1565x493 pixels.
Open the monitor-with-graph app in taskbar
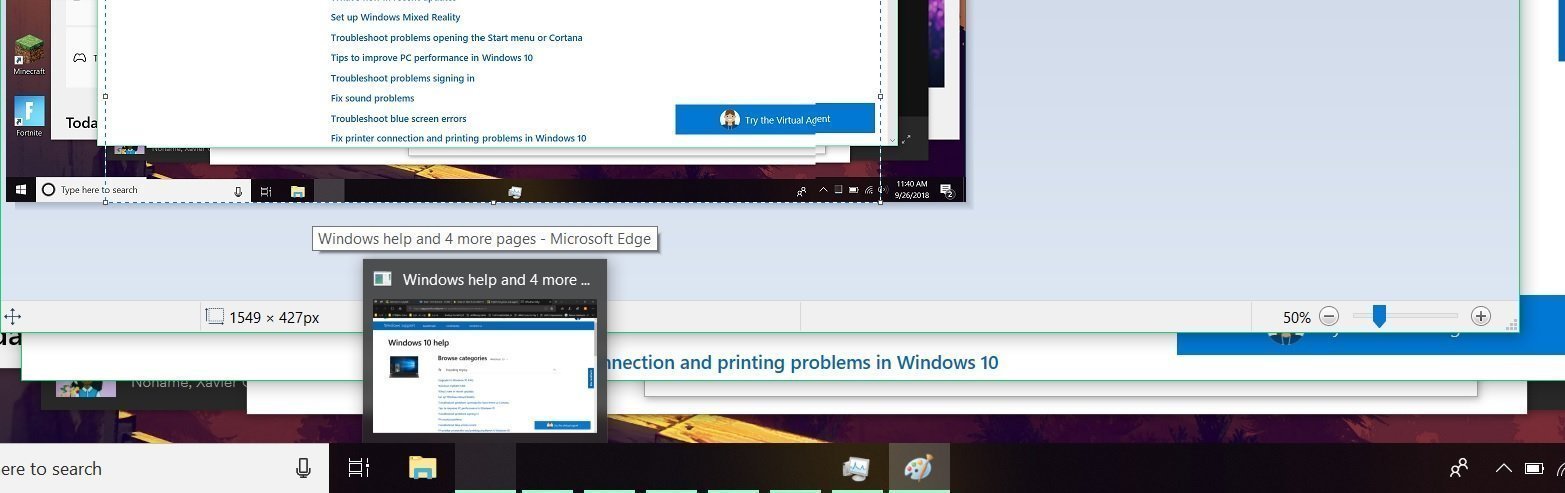[x=856, y=468]
